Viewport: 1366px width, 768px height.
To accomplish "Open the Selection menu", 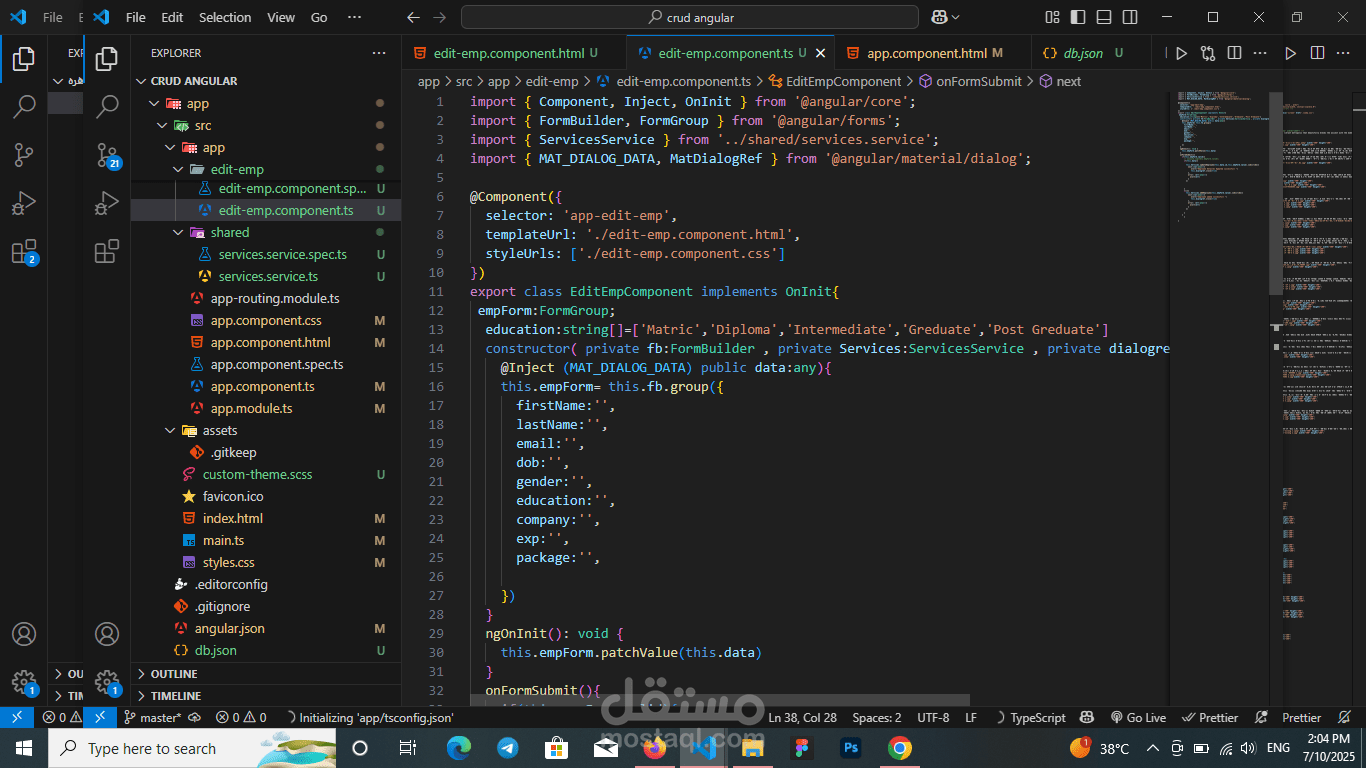I will (x=225, y=17).
